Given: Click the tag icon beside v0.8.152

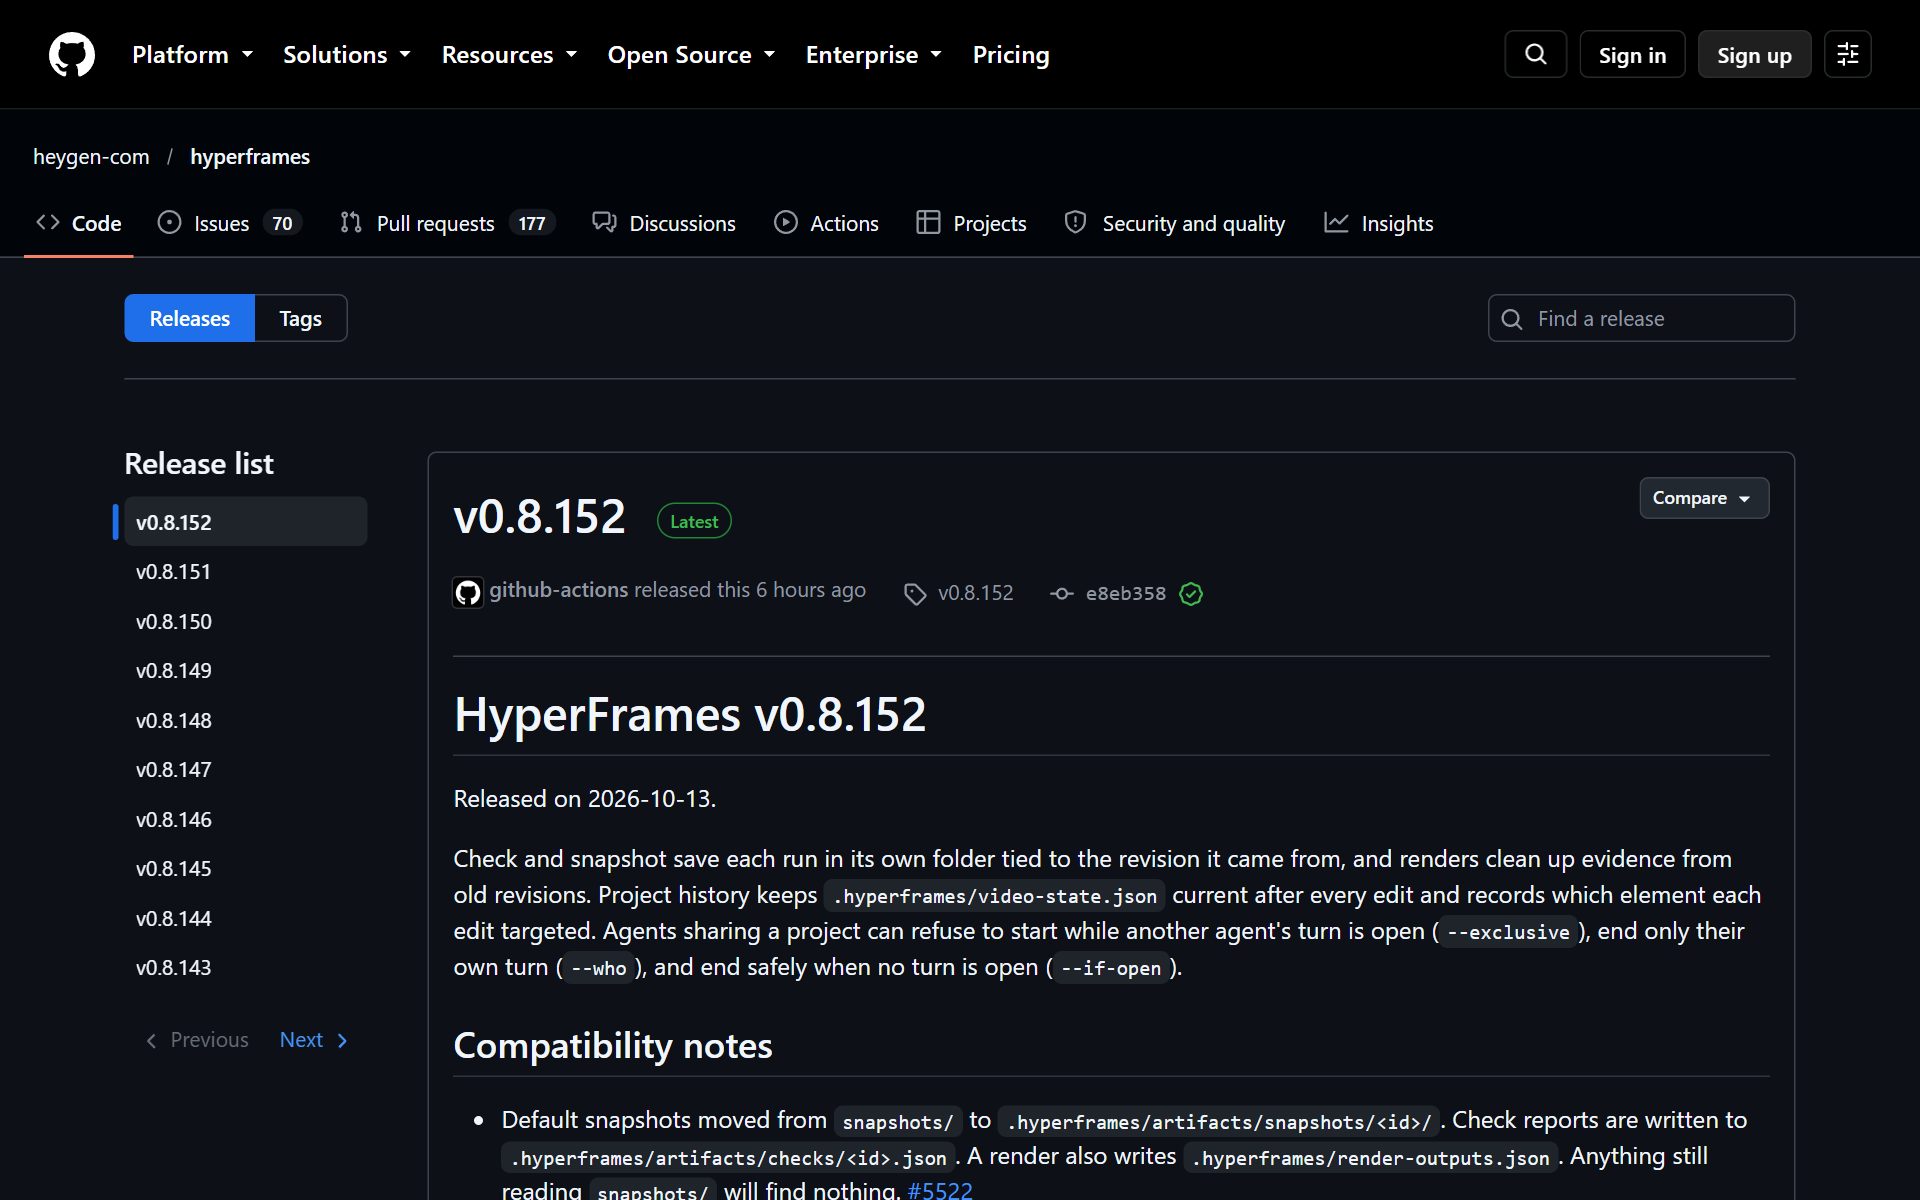Looking at the screenshot, I should click(x=914, y=594).
